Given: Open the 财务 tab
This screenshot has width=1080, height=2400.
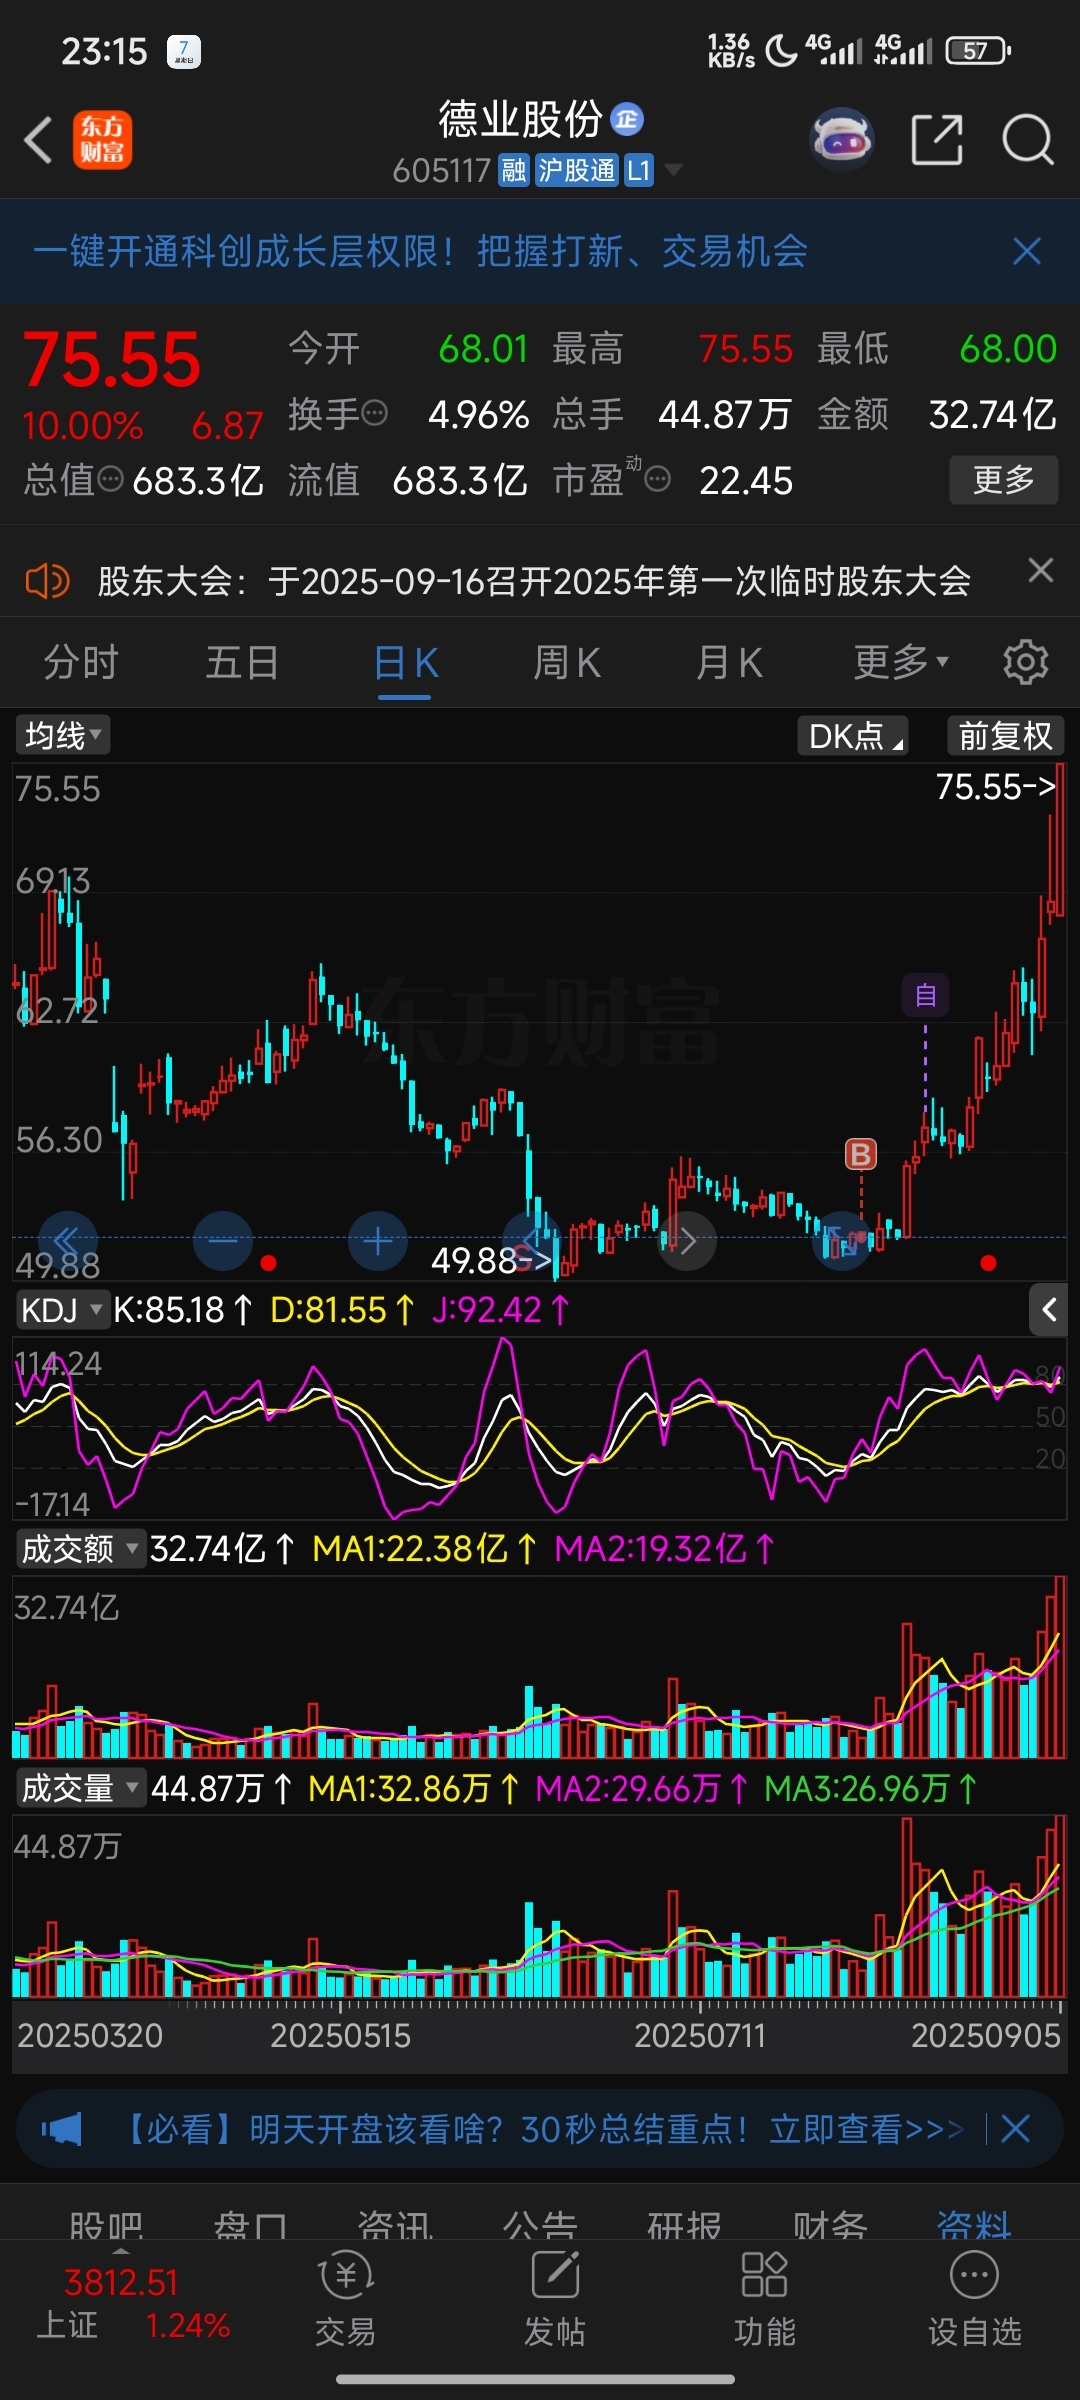Looking at the screenshot, I should pyautogui.click(x=830, y=2227).
